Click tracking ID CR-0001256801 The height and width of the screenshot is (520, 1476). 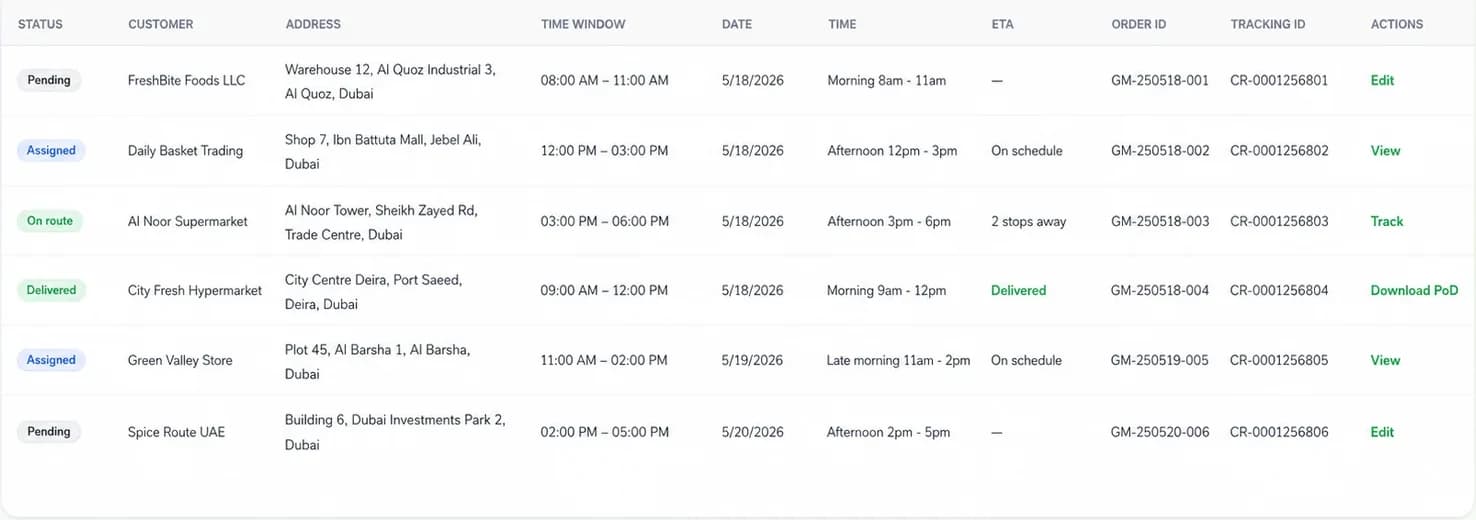1279,80
